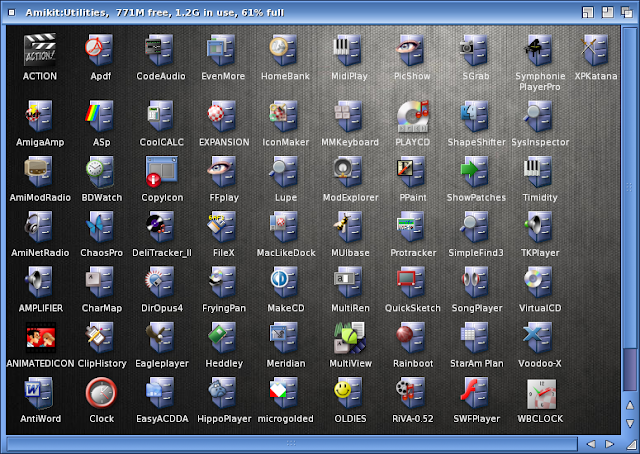The height and width of the screenshot is (454, 640).
Task: Click the horizontal scrollbar right arrow
Action: pos(609,444)
